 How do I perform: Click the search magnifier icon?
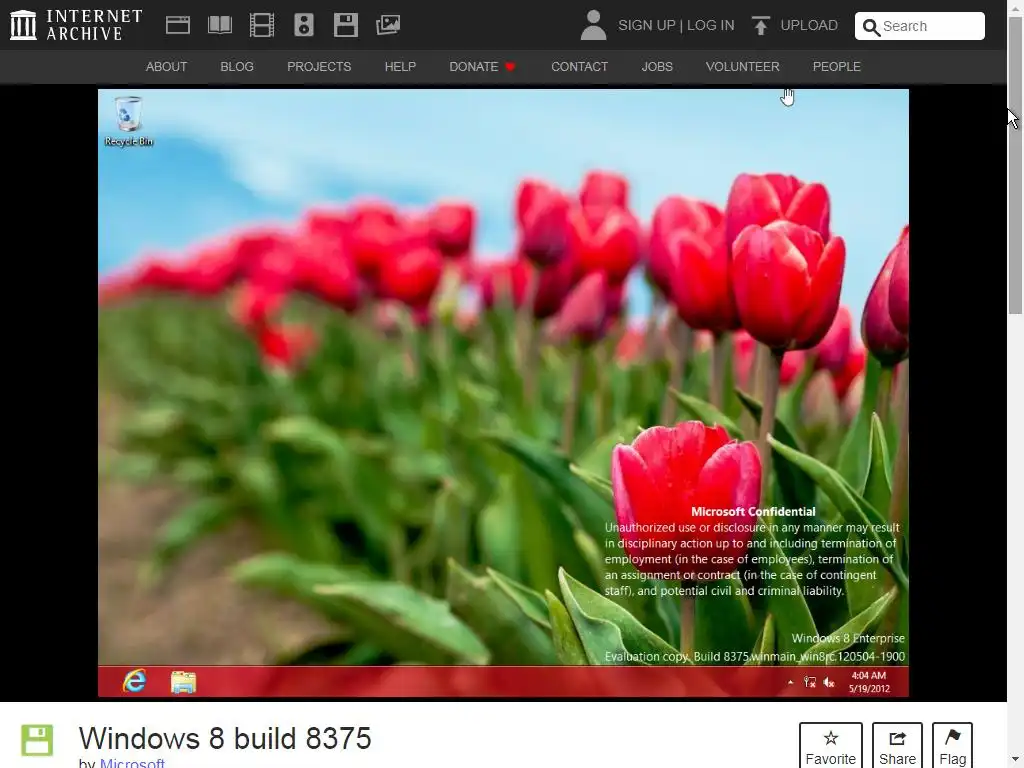click(871, 27)
